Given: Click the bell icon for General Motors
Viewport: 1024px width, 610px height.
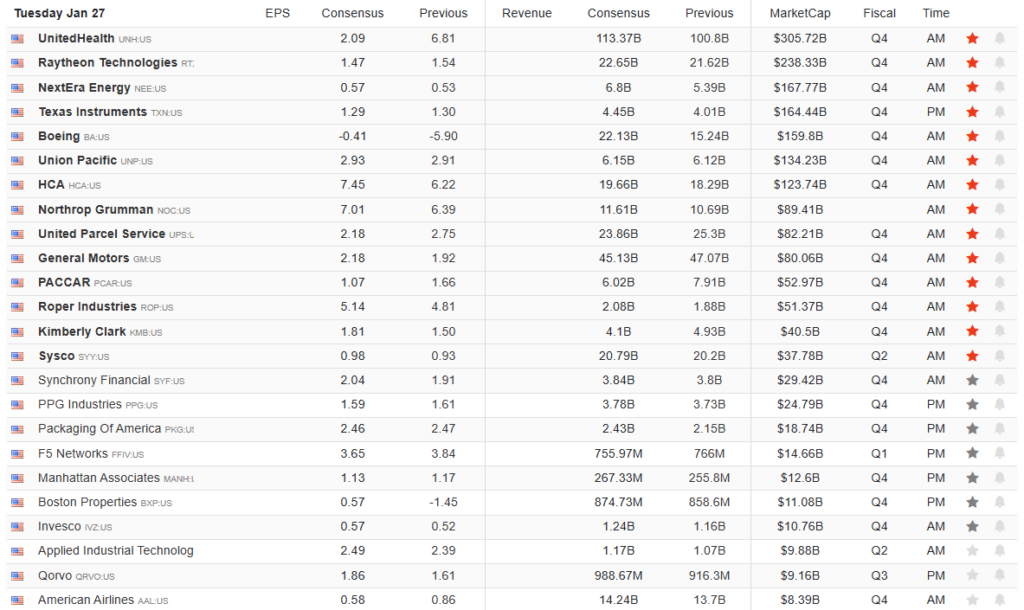Looking at the screenshot, I should coord(999,258).
